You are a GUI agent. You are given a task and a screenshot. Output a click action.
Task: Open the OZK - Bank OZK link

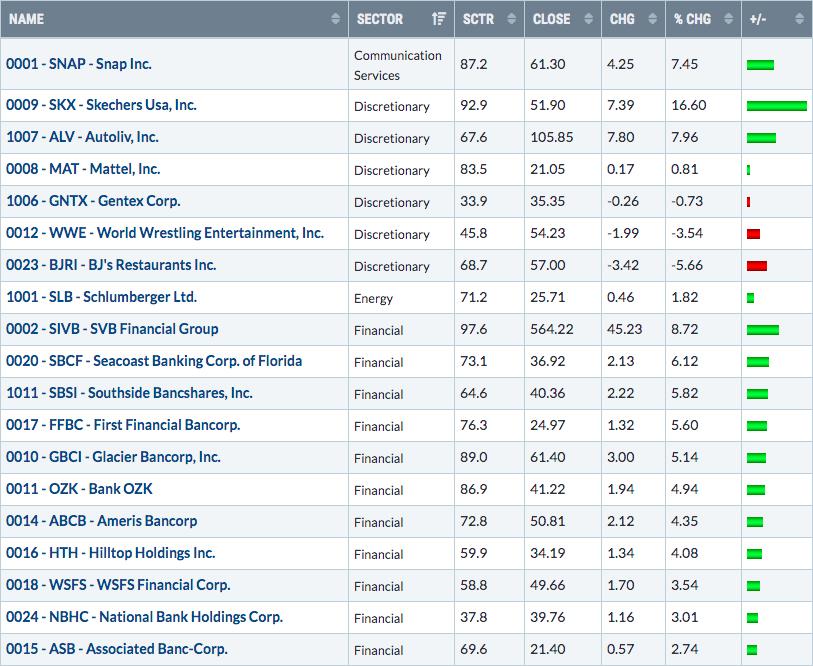(x=79, y=489)
